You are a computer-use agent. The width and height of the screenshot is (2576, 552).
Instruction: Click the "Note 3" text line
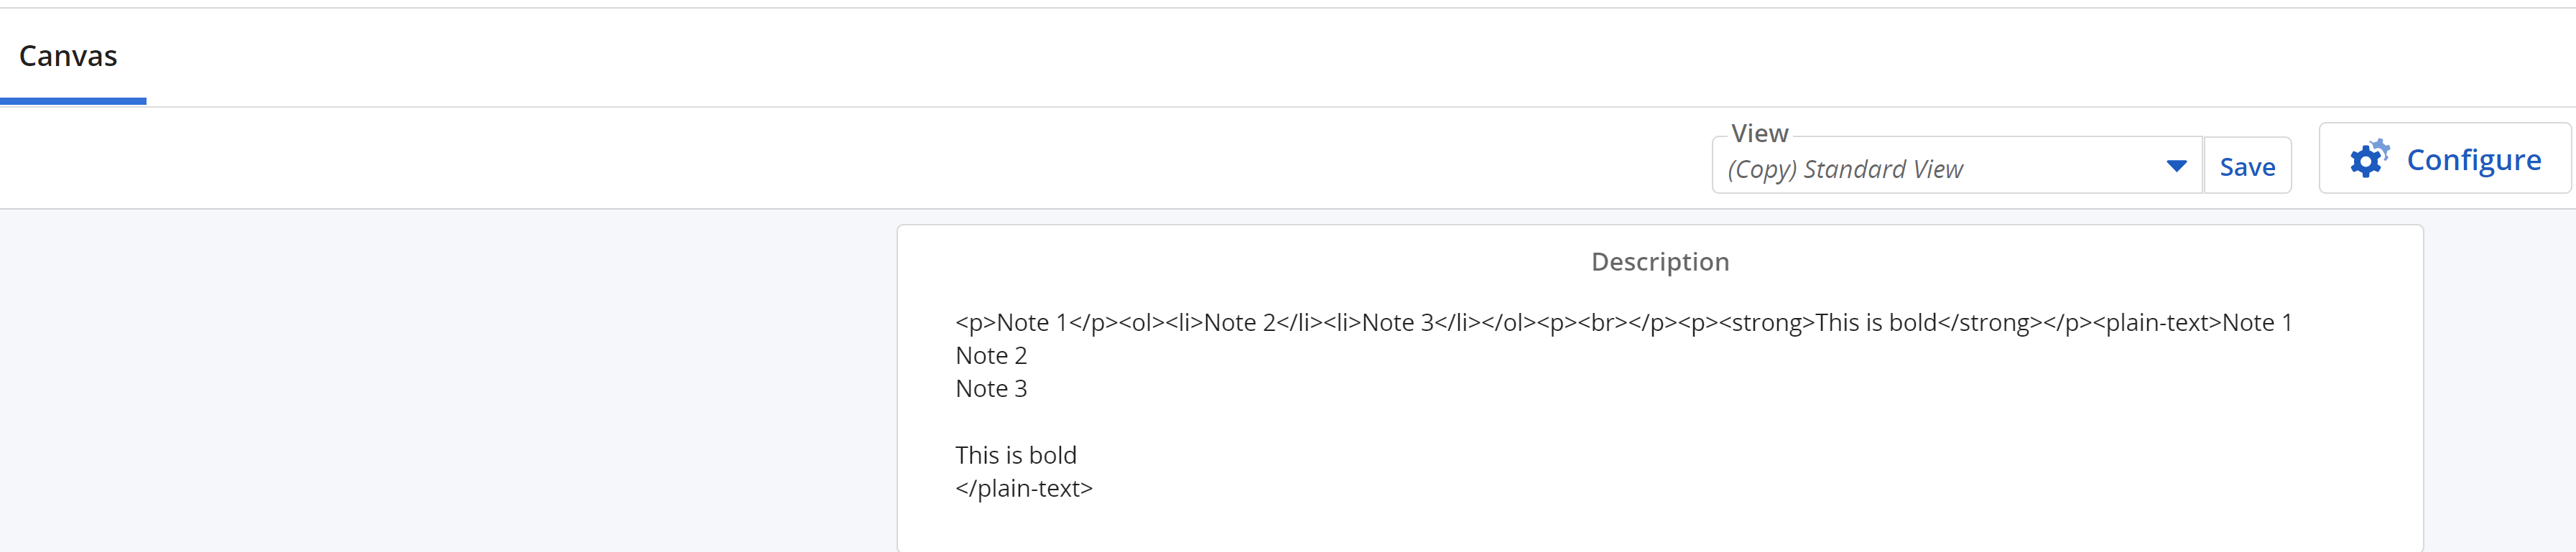click(x=991, y=389)
